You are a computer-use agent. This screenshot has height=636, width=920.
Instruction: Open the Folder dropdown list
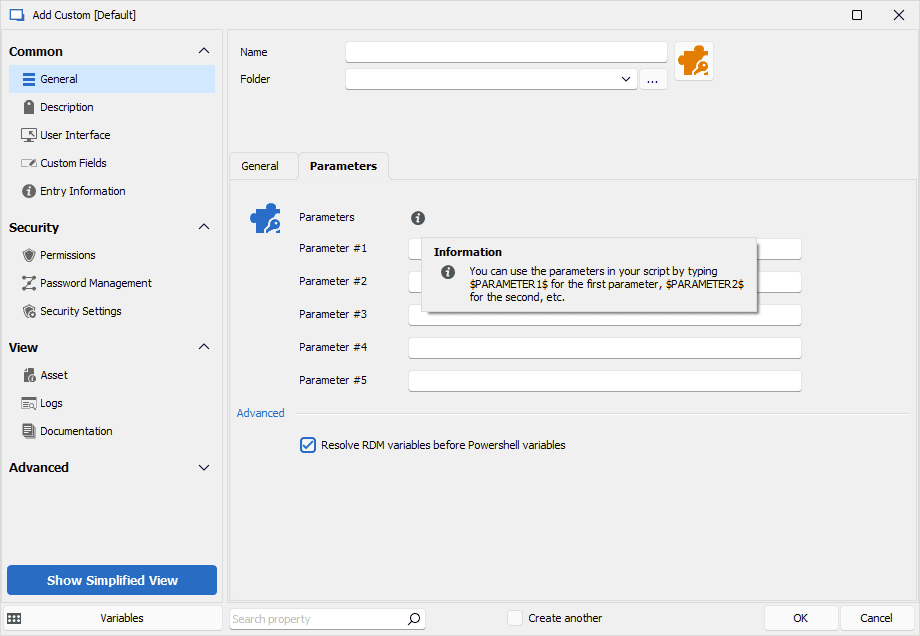[626, 79]
